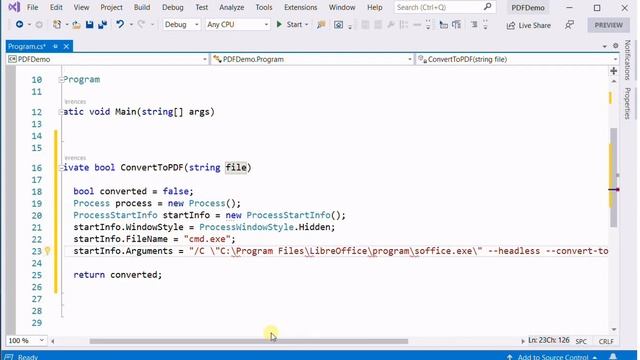Click the notifications bell in status bar

point(613,356)
